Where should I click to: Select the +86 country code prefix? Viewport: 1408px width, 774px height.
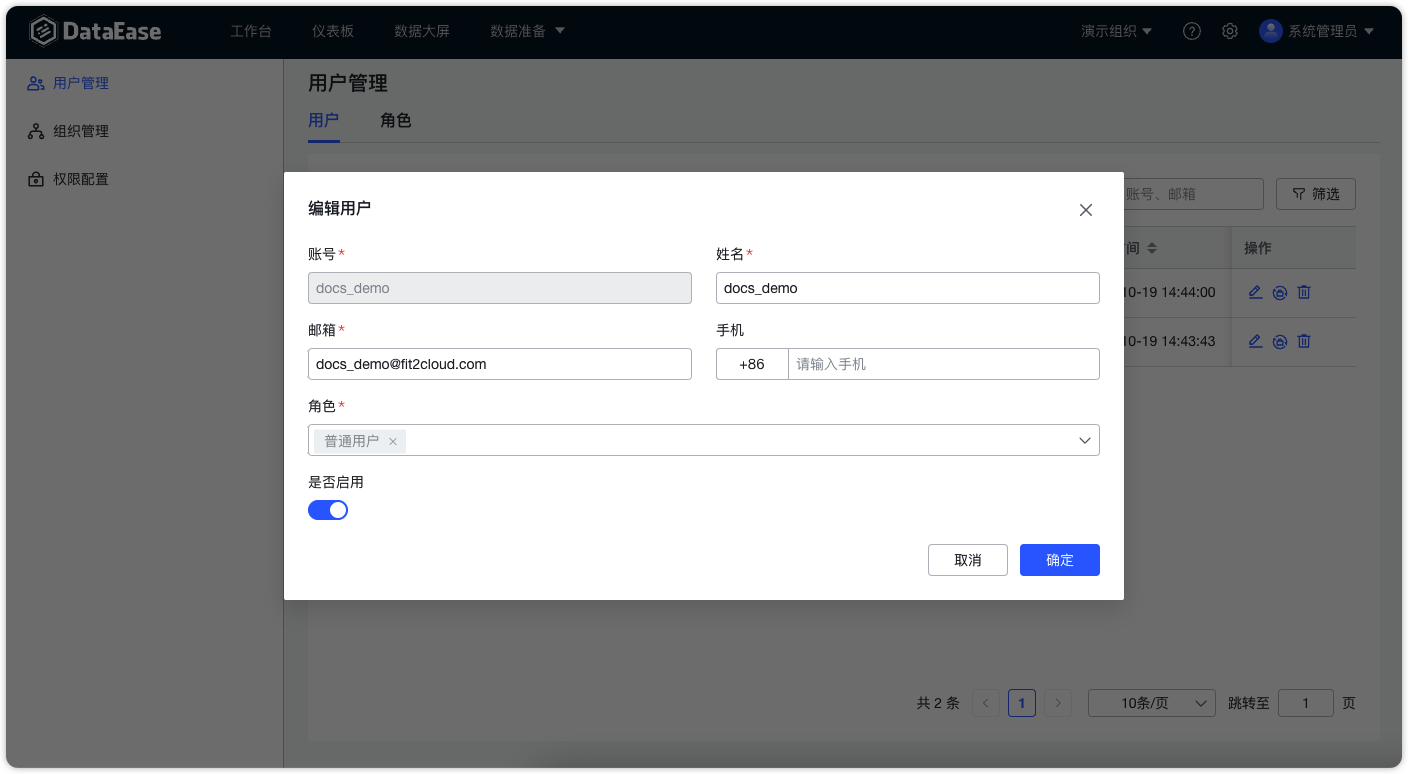tap(752, 364)
